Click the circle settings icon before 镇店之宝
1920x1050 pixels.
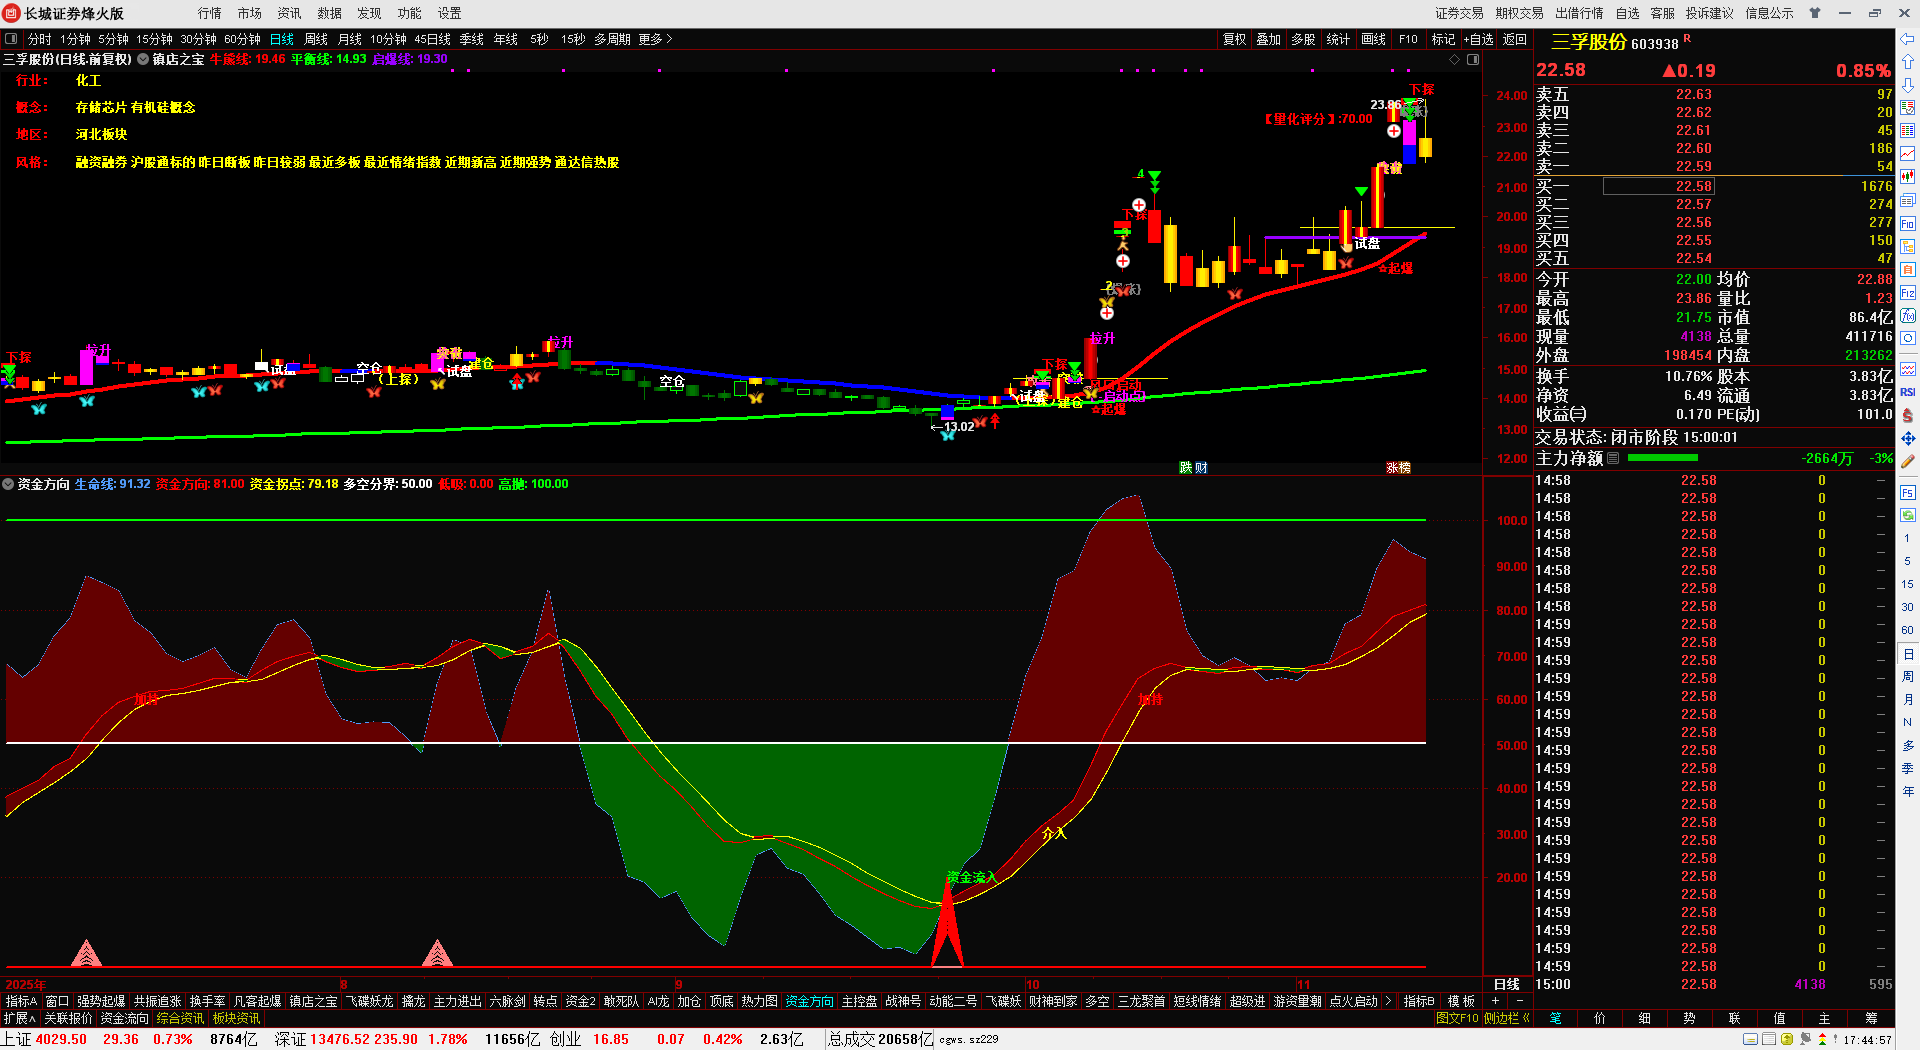(x=143, y=59)
